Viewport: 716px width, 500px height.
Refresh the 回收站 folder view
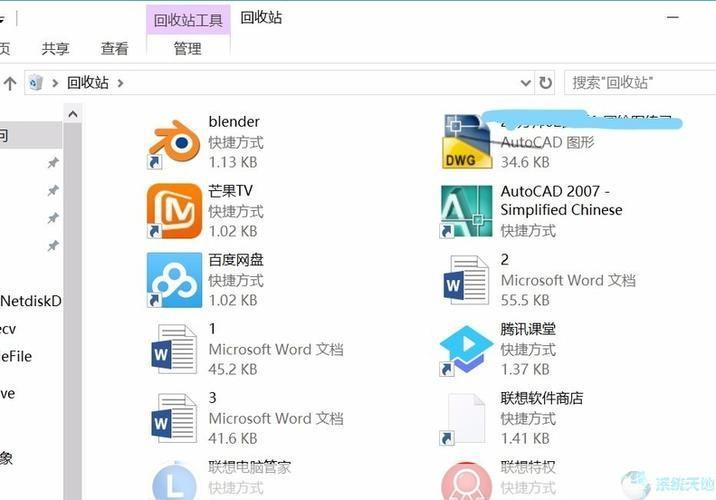click(545, 83)
